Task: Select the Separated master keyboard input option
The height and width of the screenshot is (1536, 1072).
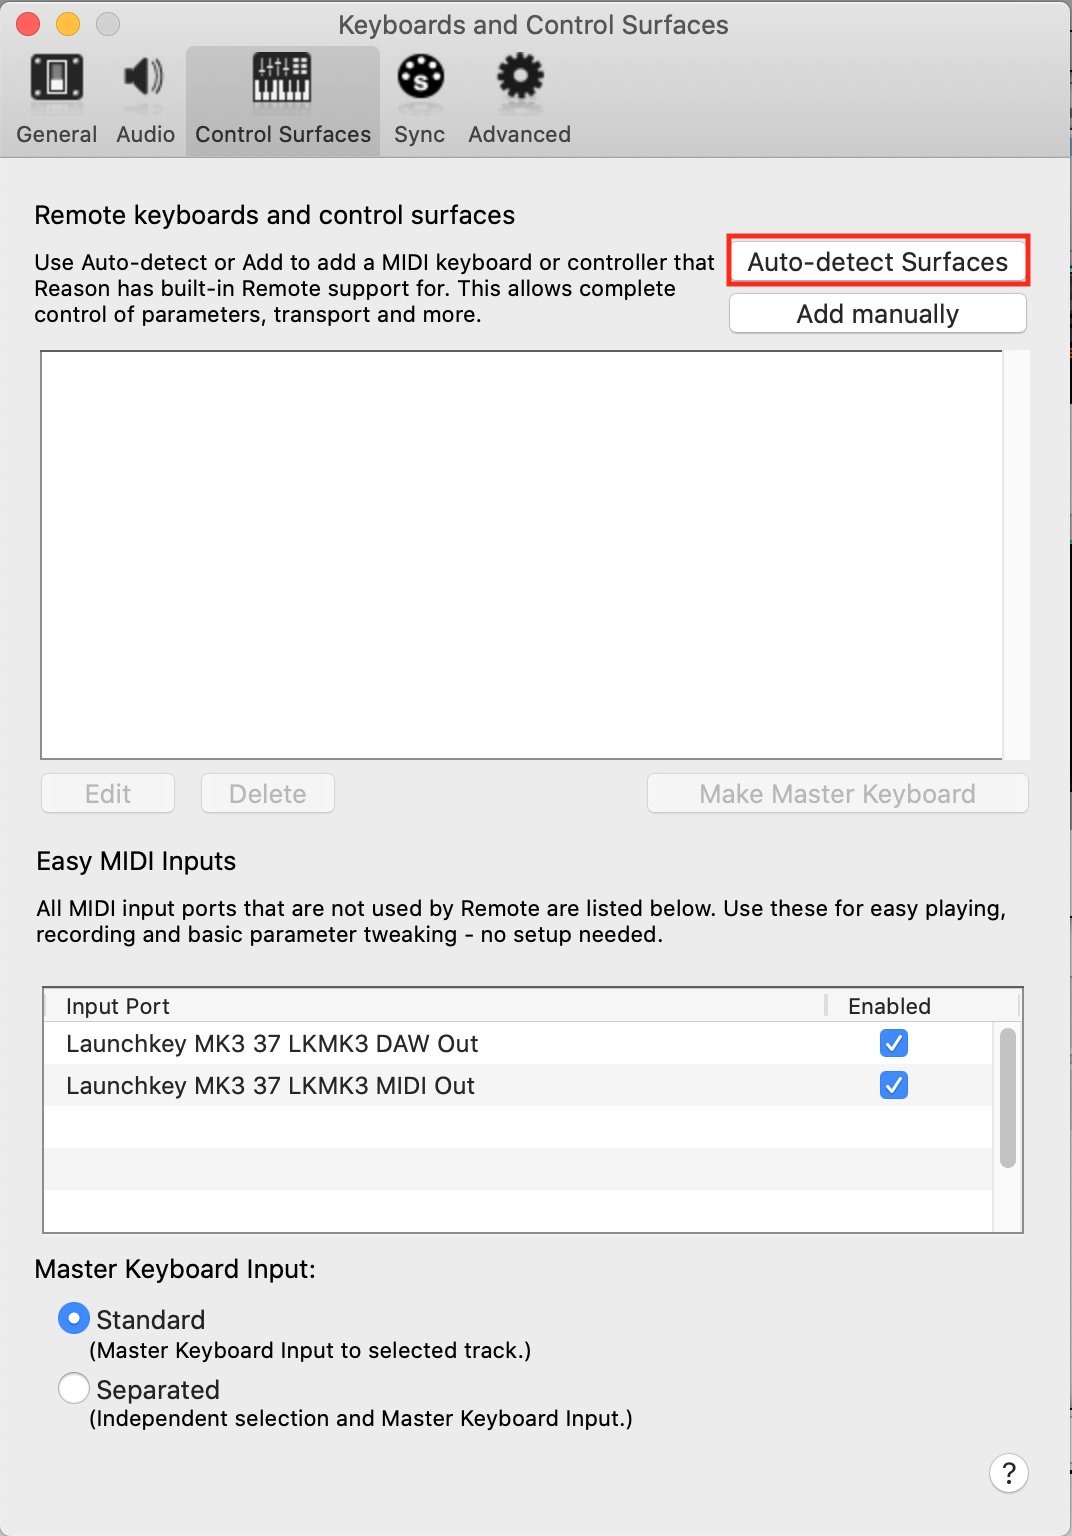Action: pos(74,1388)
